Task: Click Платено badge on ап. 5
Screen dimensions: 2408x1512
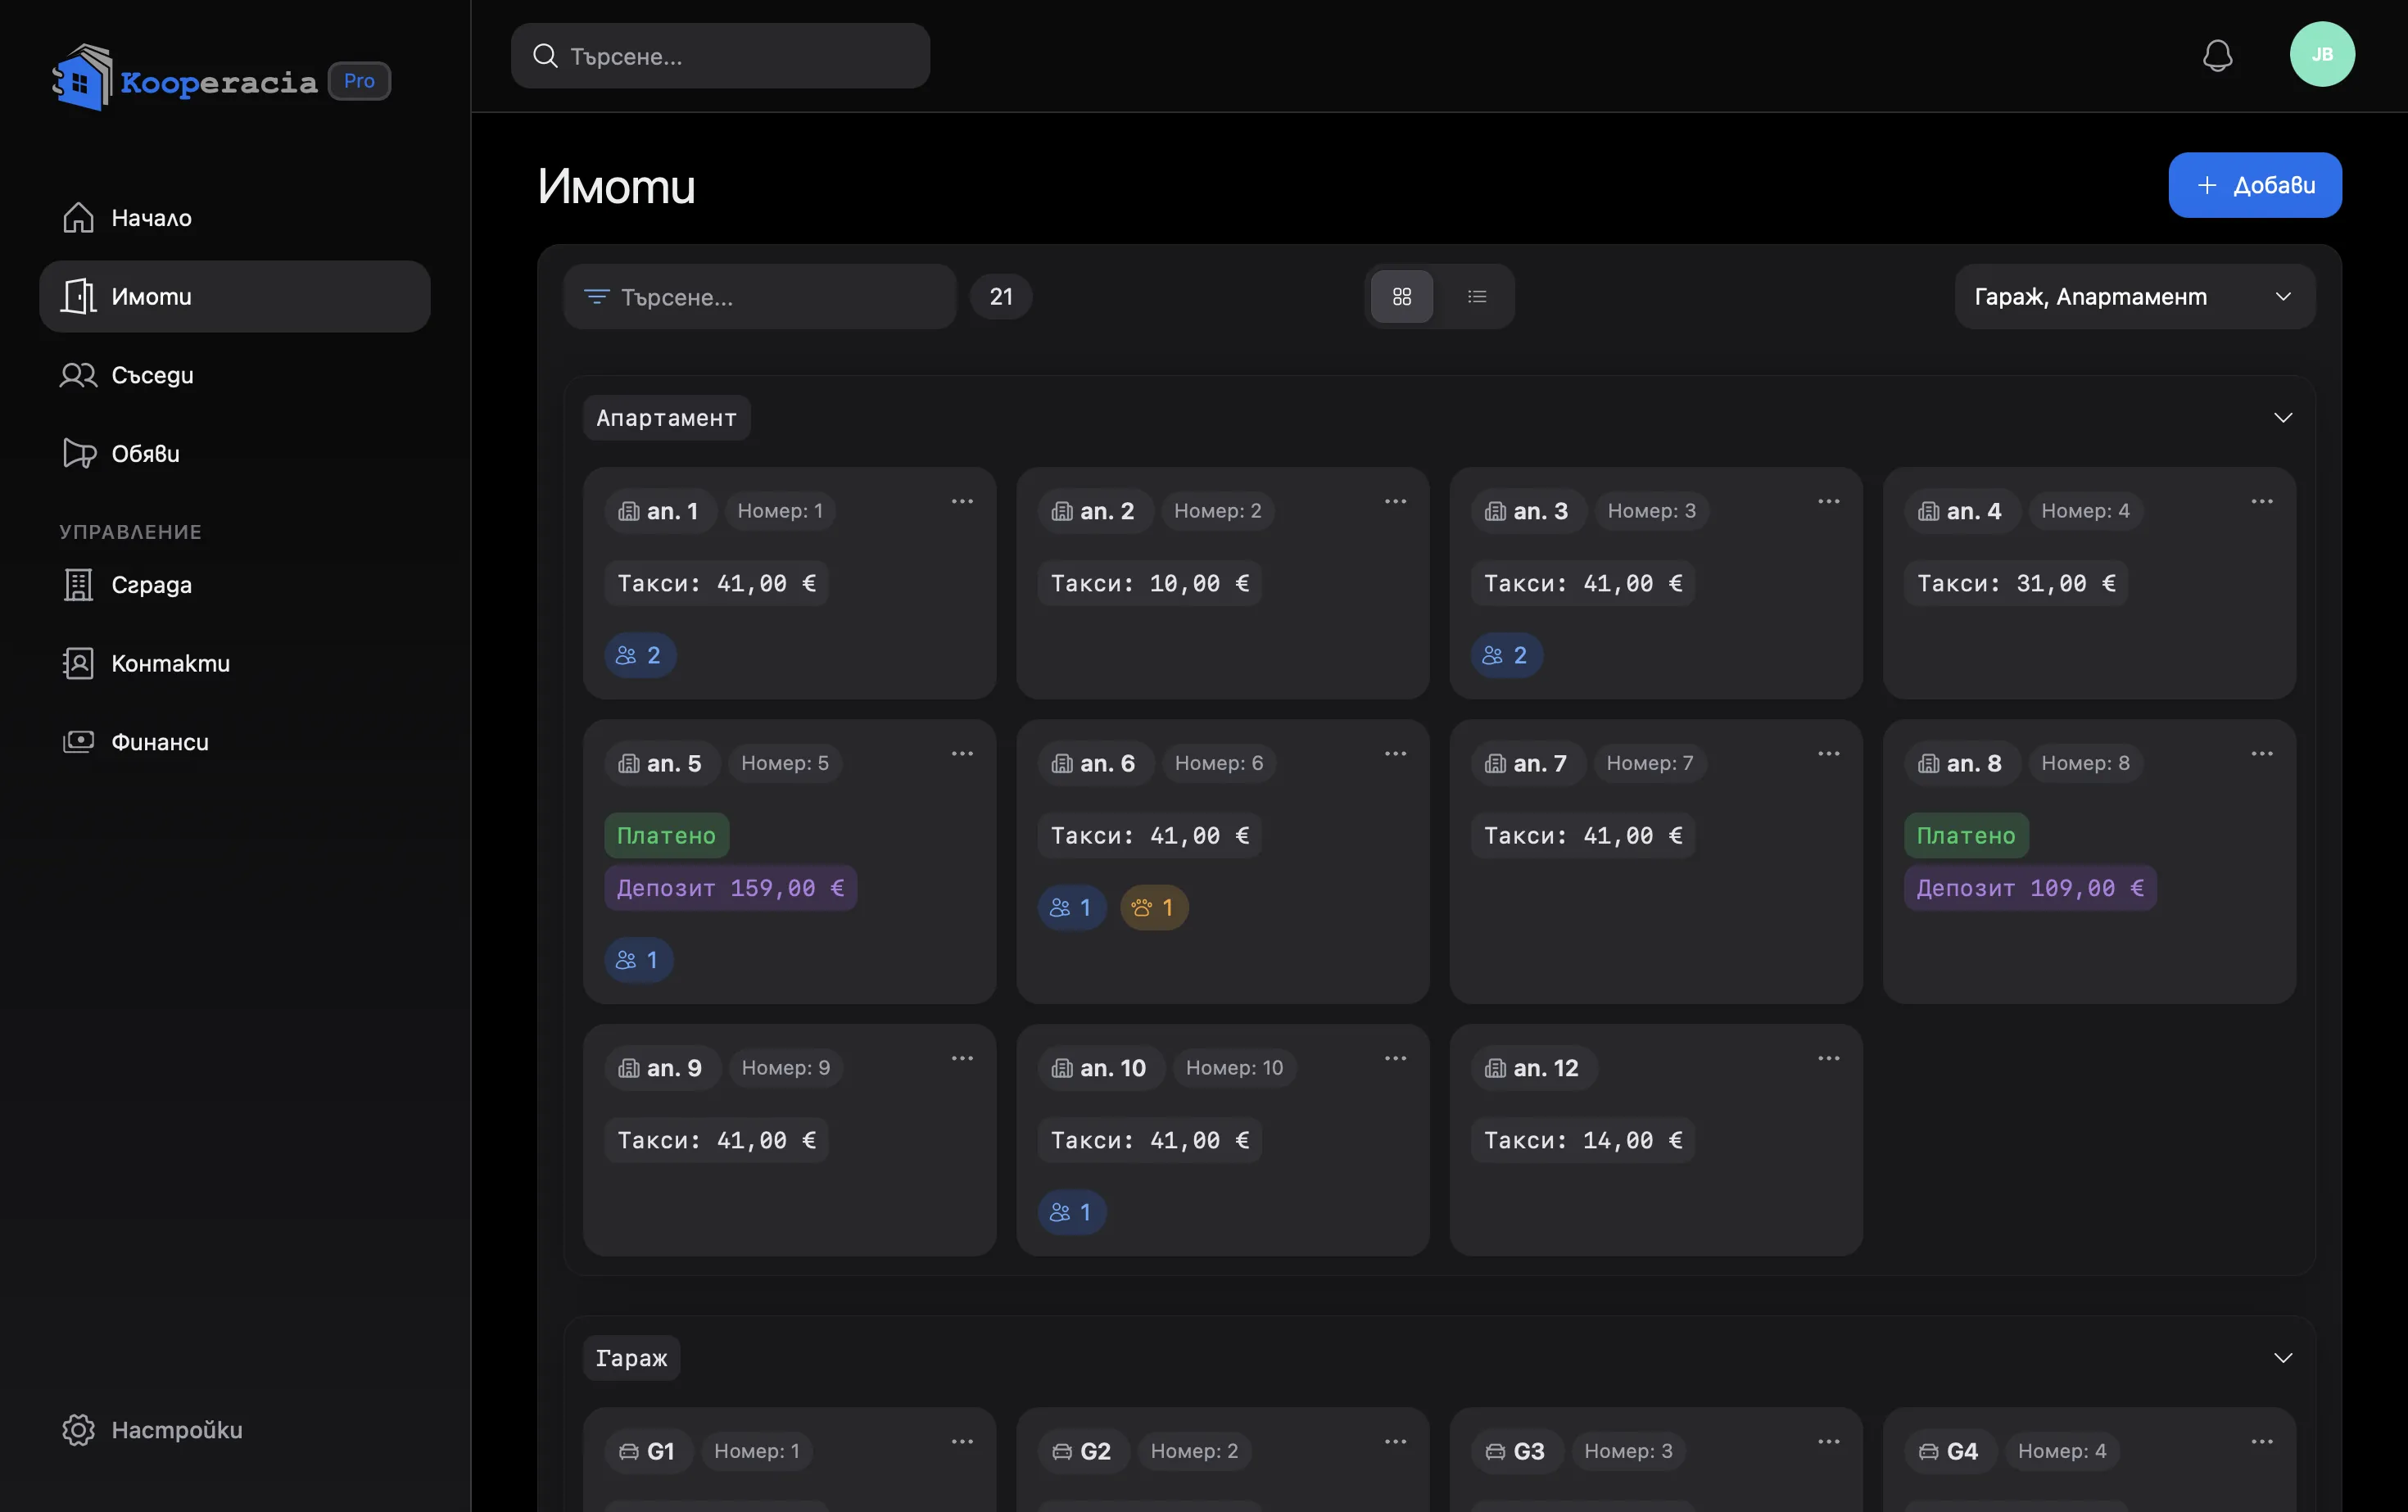Action: pyautogui.click(x=666, y=835)
